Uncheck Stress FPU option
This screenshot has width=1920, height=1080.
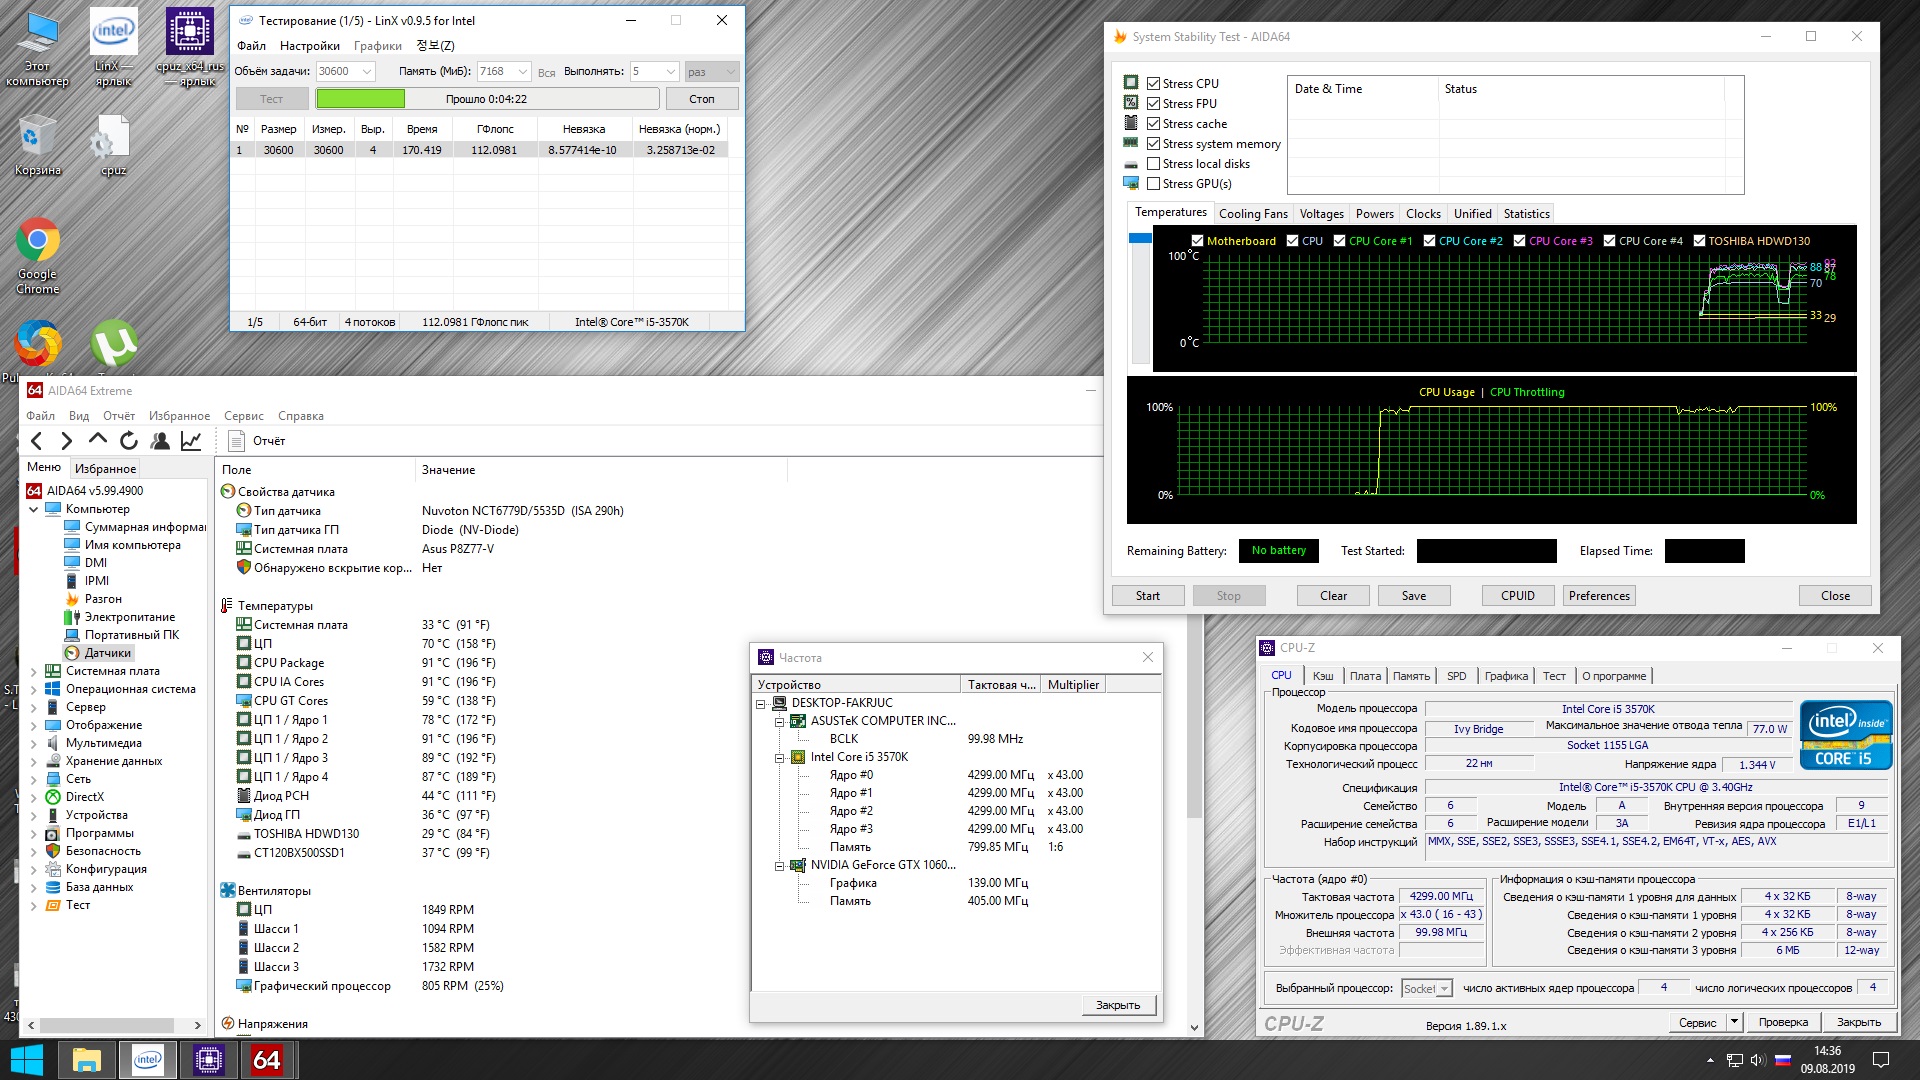tap(1153, 104)
